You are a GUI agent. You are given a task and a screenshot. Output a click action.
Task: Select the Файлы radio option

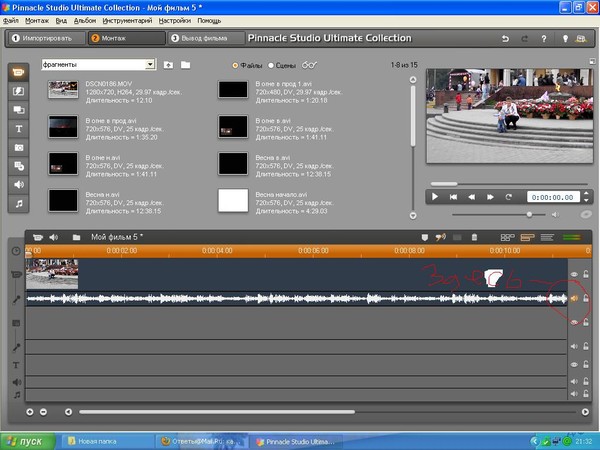[x=235, y=65]
